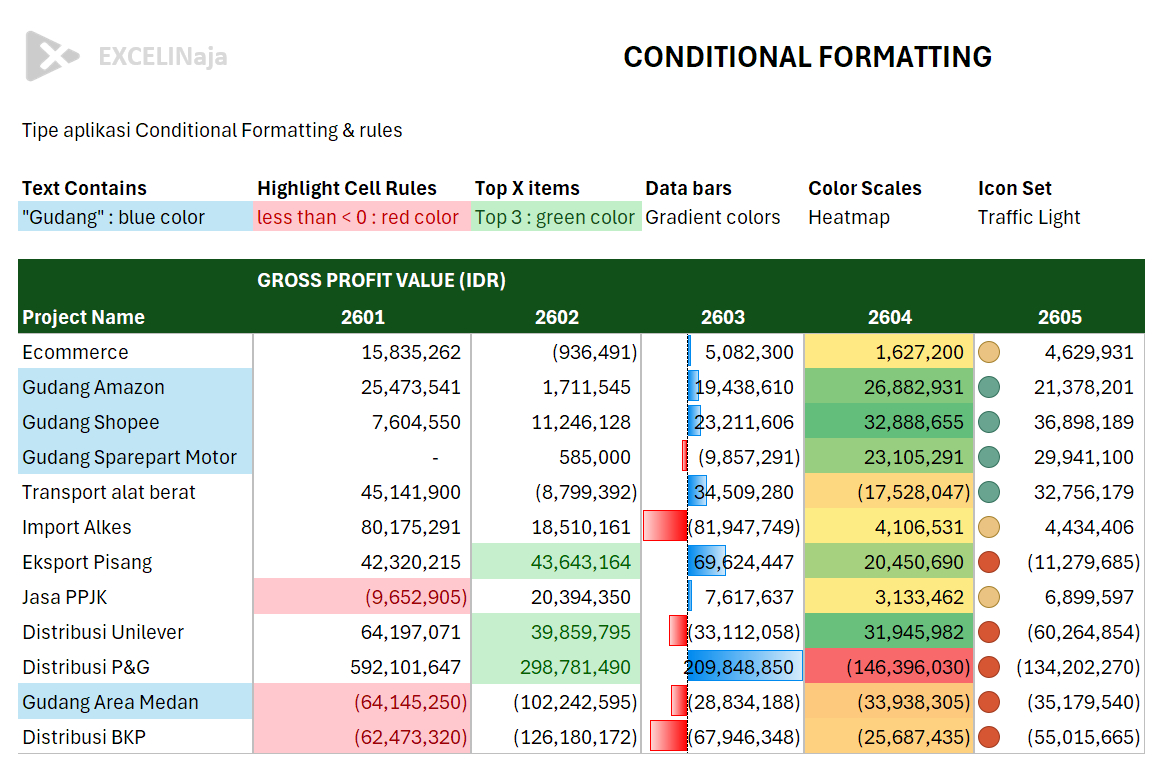Select the dark green heatmap cell 32,888,655
Image resolution: width=1156 pixels, height=763 pixels.
(x=889, y=422)
